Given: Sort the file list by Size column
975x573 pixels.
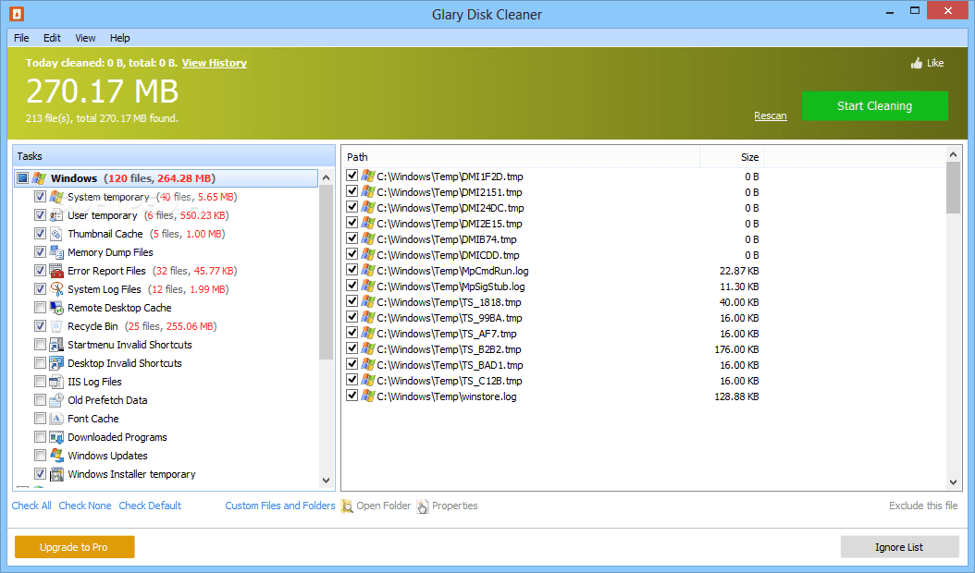Looking at the screenshot, I should (749, 157).
